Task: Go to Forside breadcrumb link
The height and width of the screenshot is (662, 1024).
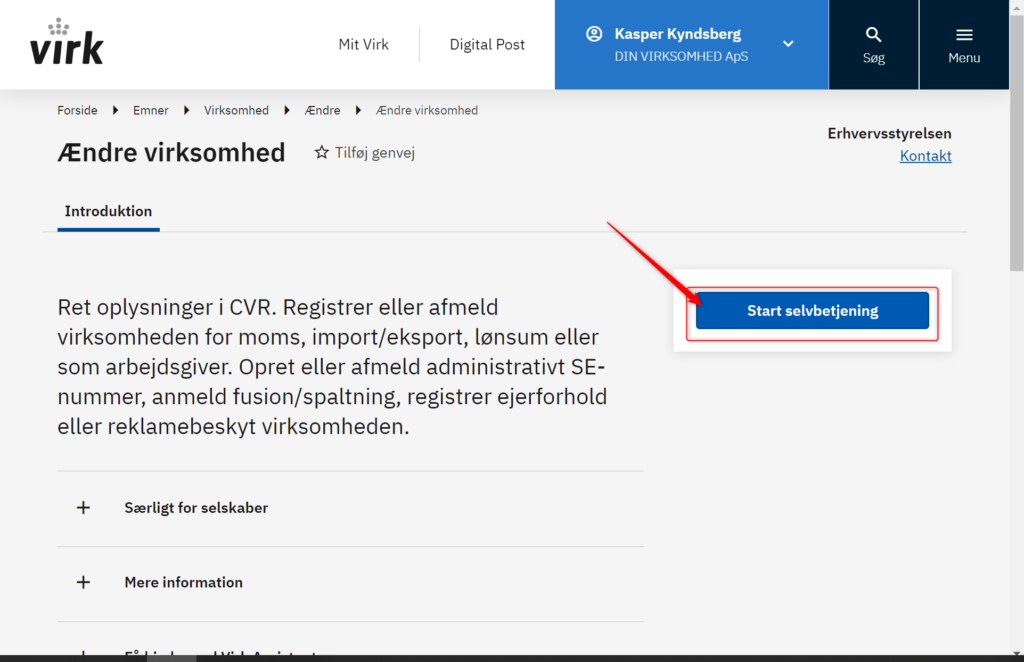Action: 77,110
